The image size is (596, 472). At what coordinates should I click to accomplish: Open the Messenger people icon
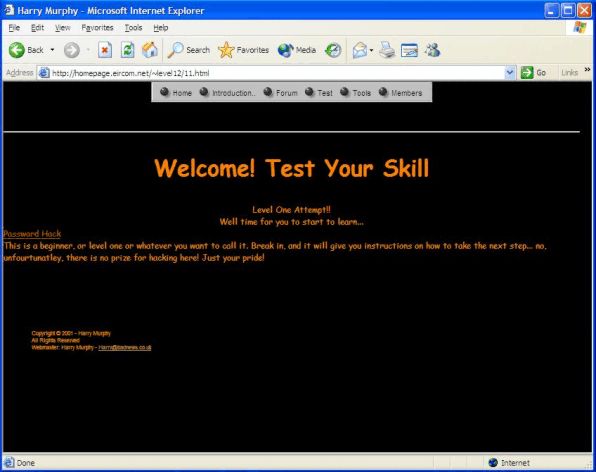pyautogui.click(x=433, y=50)
